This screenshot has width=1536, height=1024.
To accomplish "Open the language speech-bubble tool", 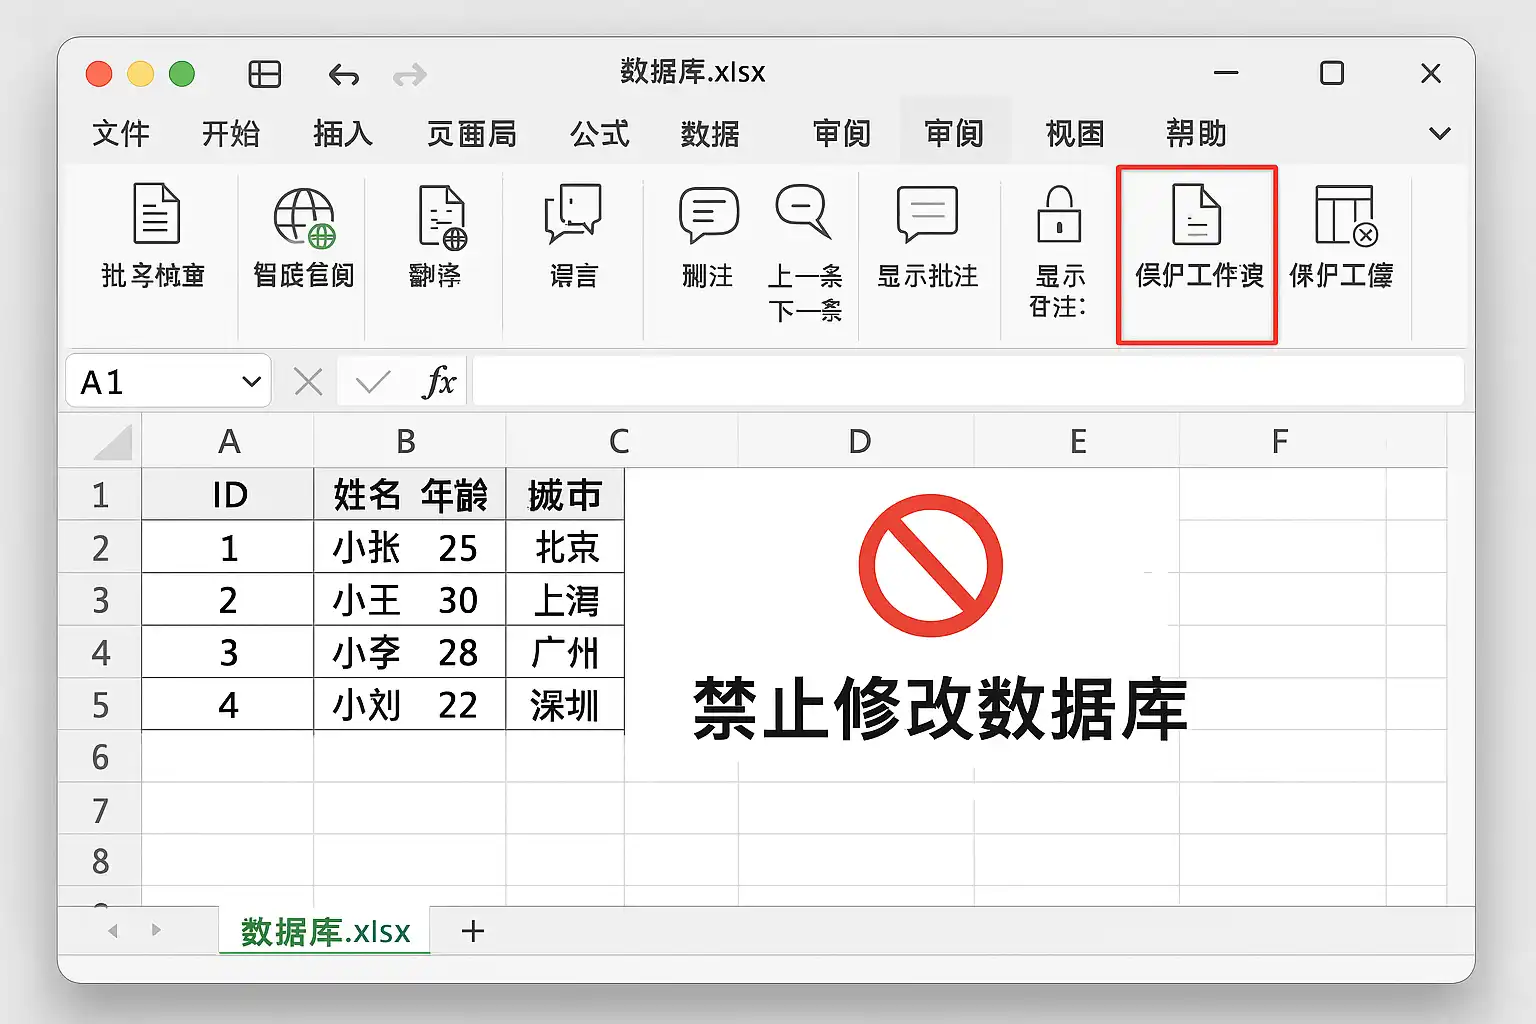I will pyautogui.click(x=573, y=213).
